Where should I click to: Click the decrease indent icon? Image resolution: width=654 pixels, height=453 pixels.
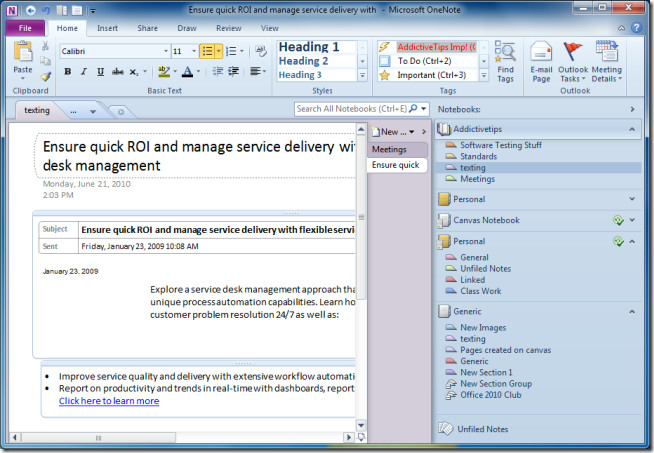[x=217, y=71]
